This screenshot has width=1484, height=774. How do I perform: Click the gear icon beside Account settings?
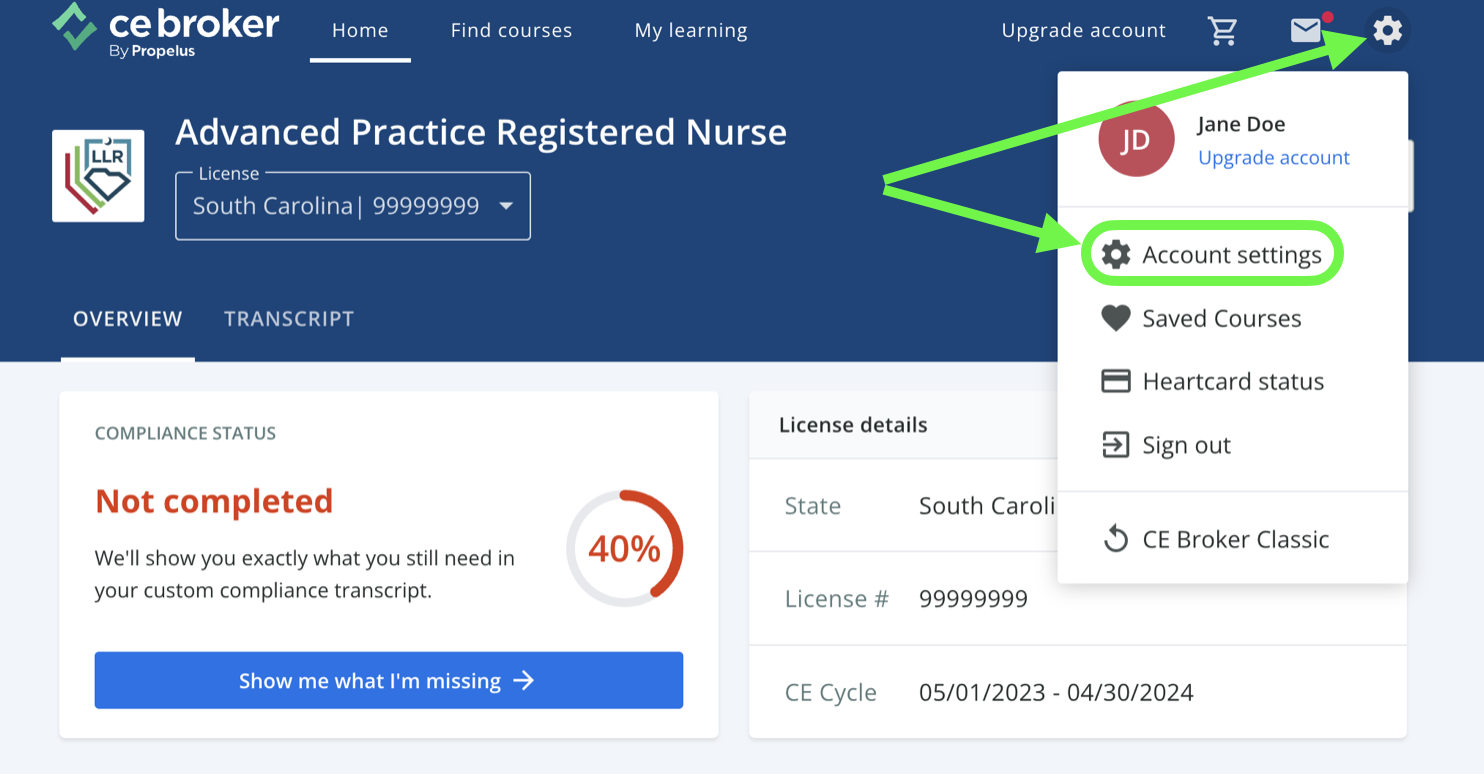pos(1116,255)
